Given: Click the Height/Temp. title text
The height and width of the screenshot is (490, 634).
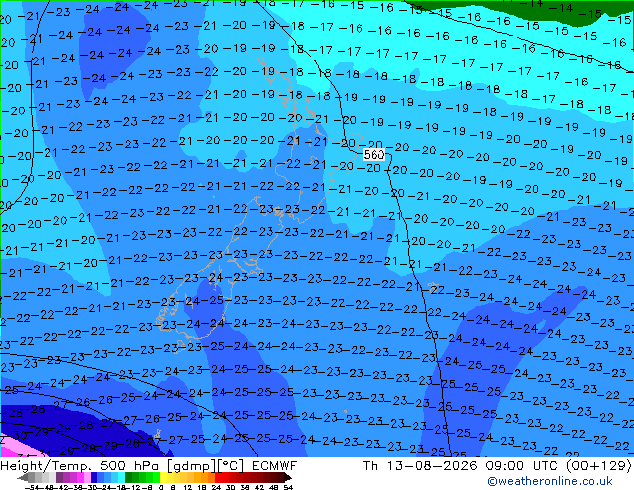Looking at the screenshot, I should click(x=48, y=466).
